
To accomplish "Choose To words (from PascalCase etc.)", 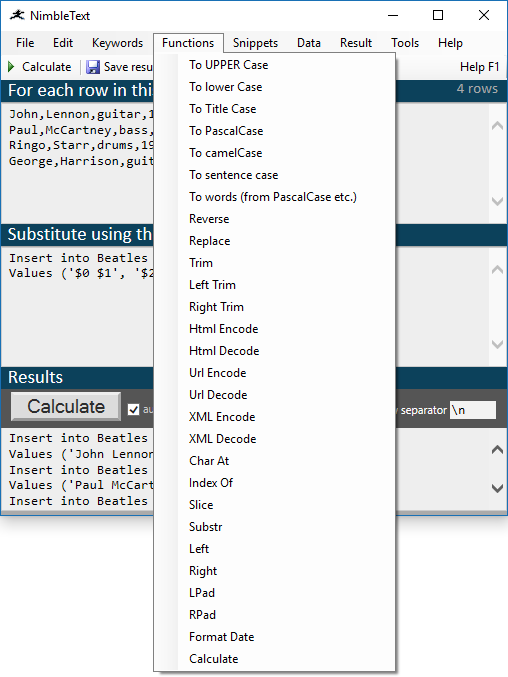I will coord(275,197).
